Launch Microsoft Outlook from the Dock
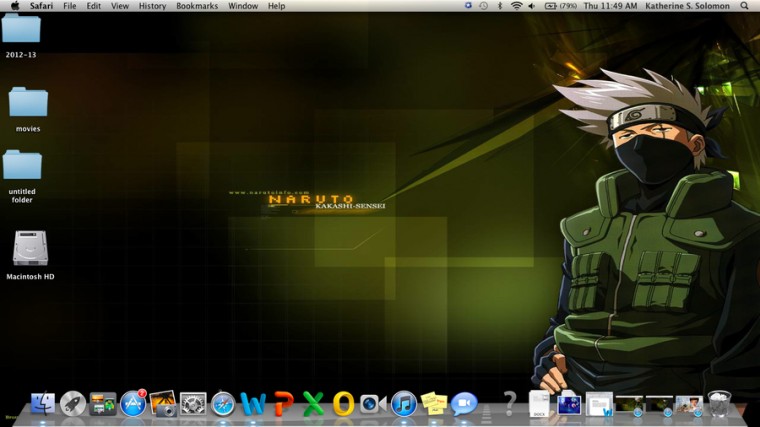This screenshot has width=760, height=427. pyautogui.click(x=343, y=404)
